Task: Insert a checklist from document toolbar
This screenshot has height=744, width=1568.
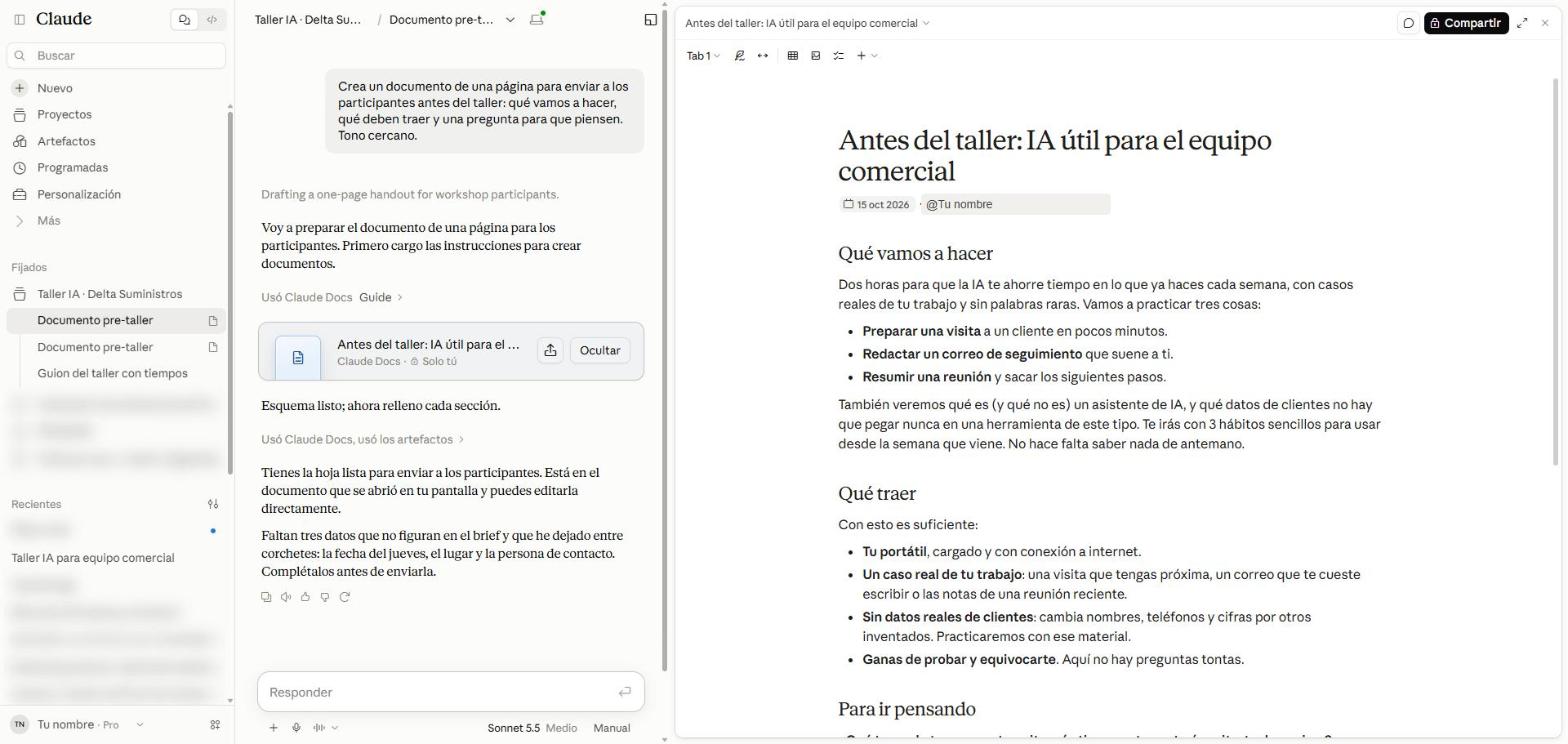Action: (x=839, y=56)
